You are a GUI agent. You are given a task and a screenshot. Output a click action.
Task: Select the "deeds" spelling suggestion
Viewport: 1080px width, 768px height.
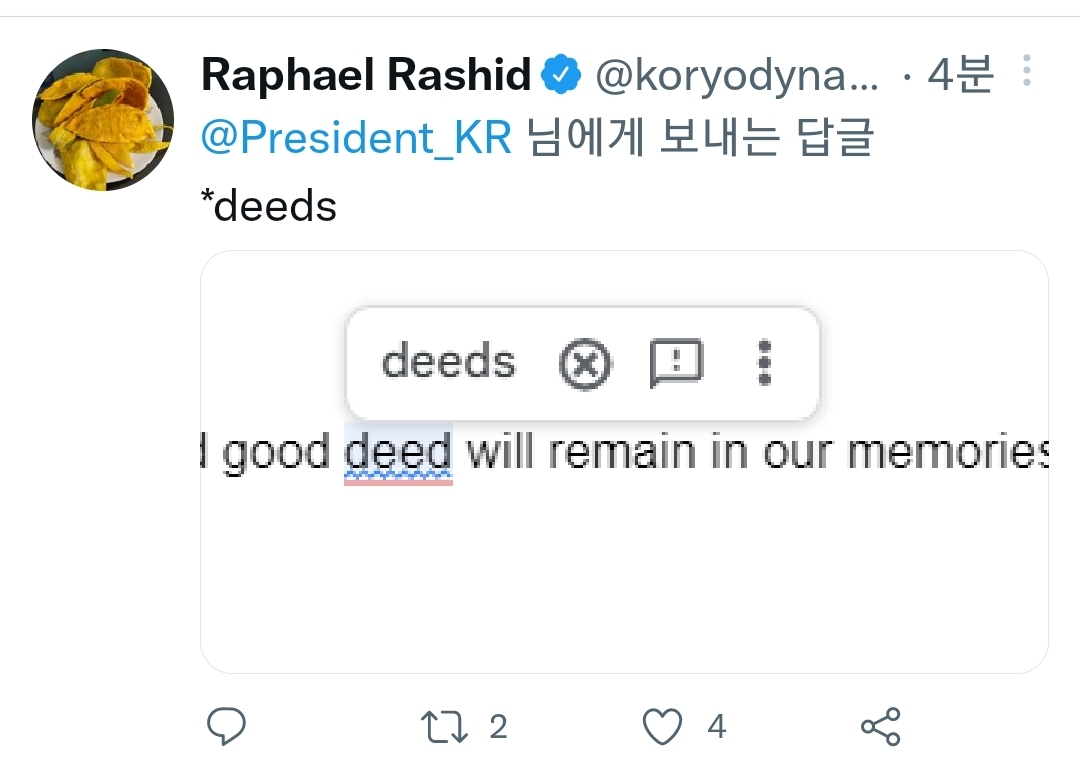coord(448,362)
